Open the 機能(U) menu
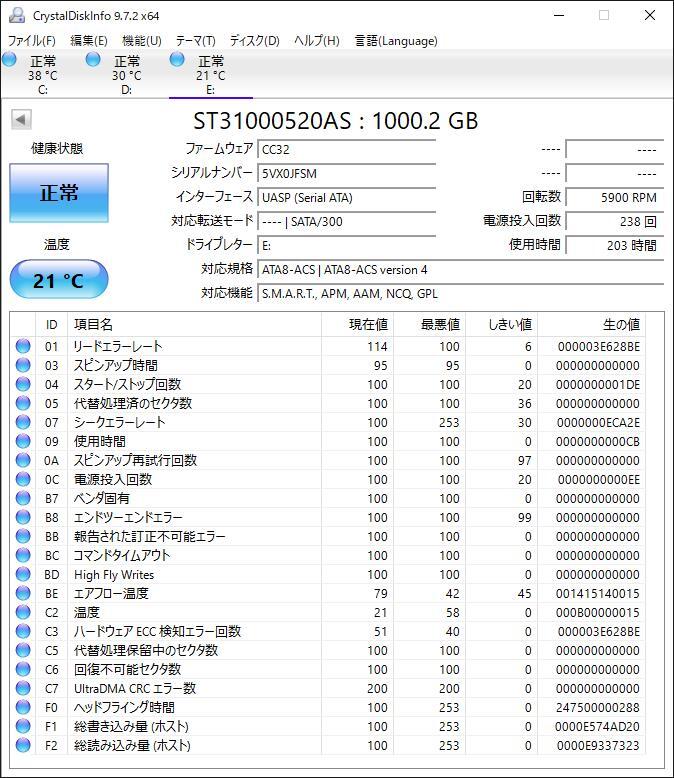 141,40
